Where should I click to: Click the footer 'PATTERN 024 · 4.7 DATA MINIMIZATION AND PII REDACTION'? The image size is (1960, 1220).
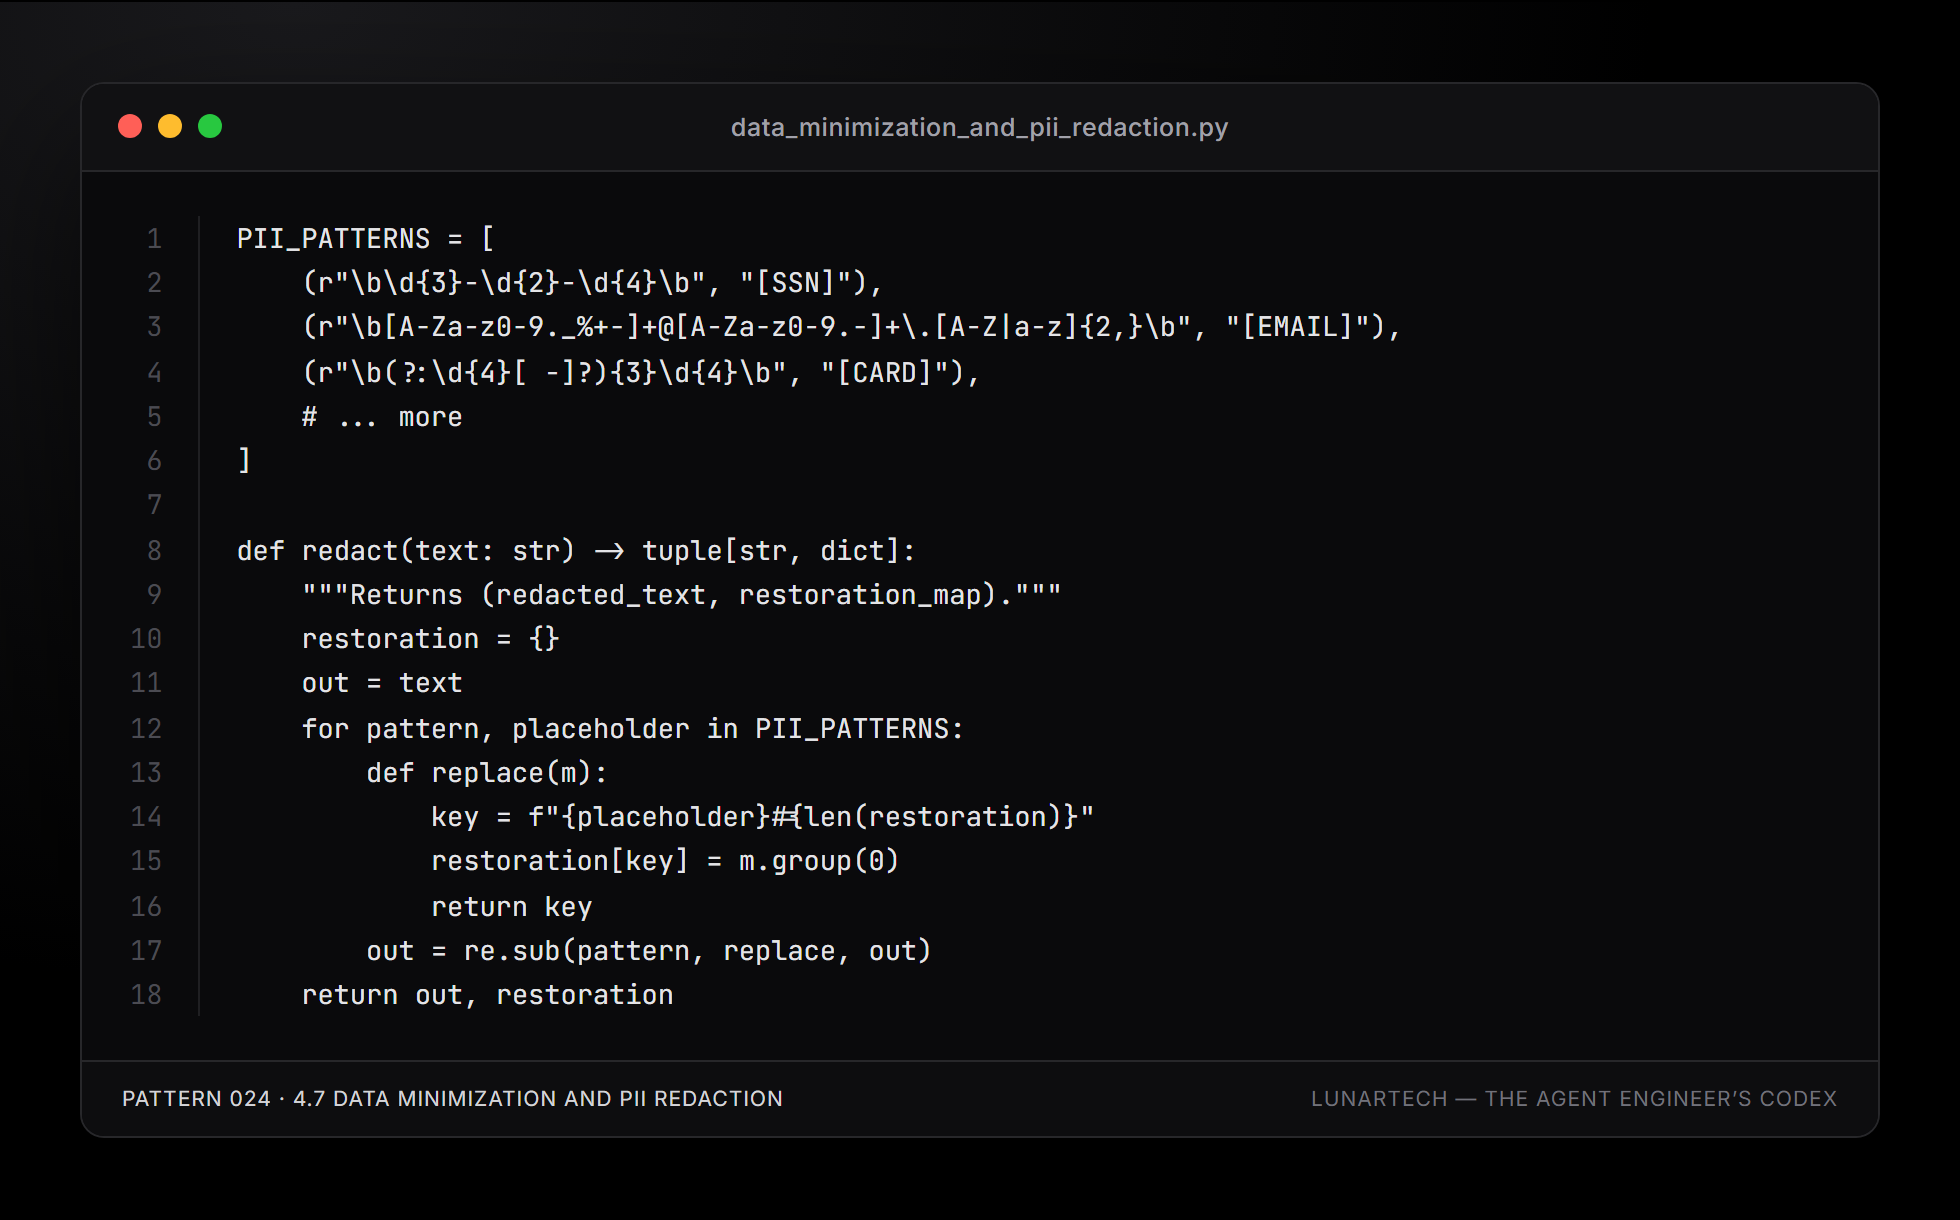tap(452, 1099)
